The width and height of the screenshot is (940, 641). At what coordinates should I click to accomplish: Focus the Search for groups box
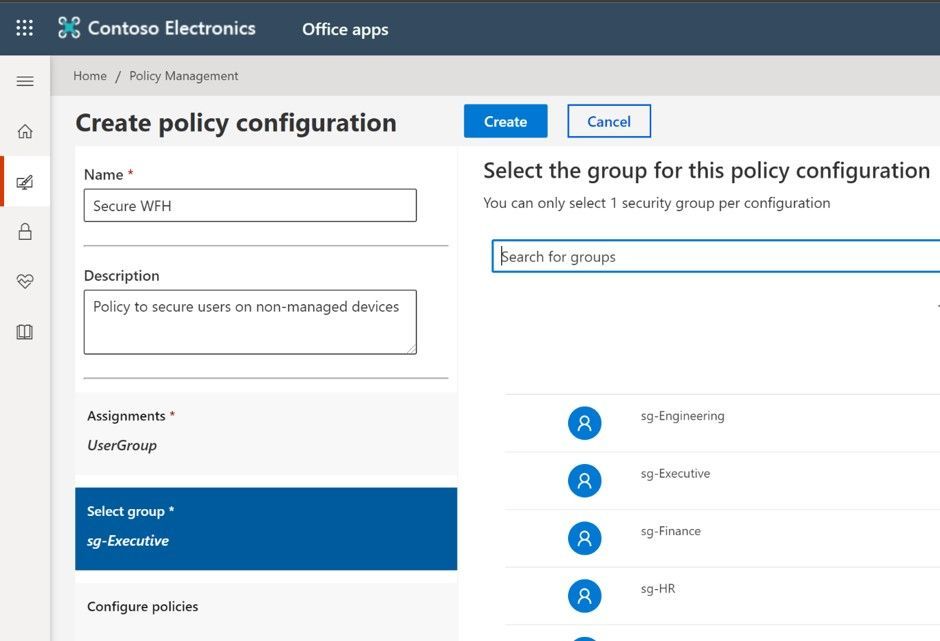point(716,257)
